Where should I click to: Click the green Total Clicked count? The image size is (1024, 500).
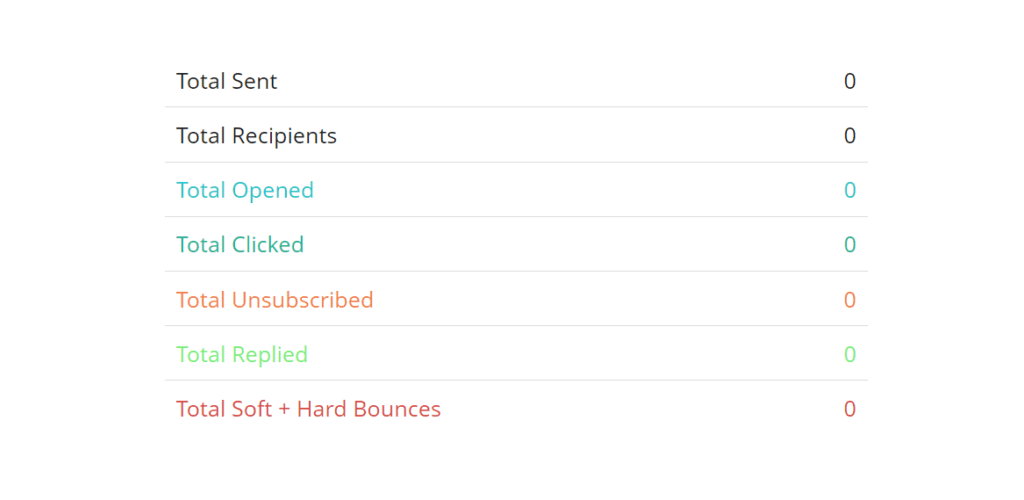coord(849,245)
